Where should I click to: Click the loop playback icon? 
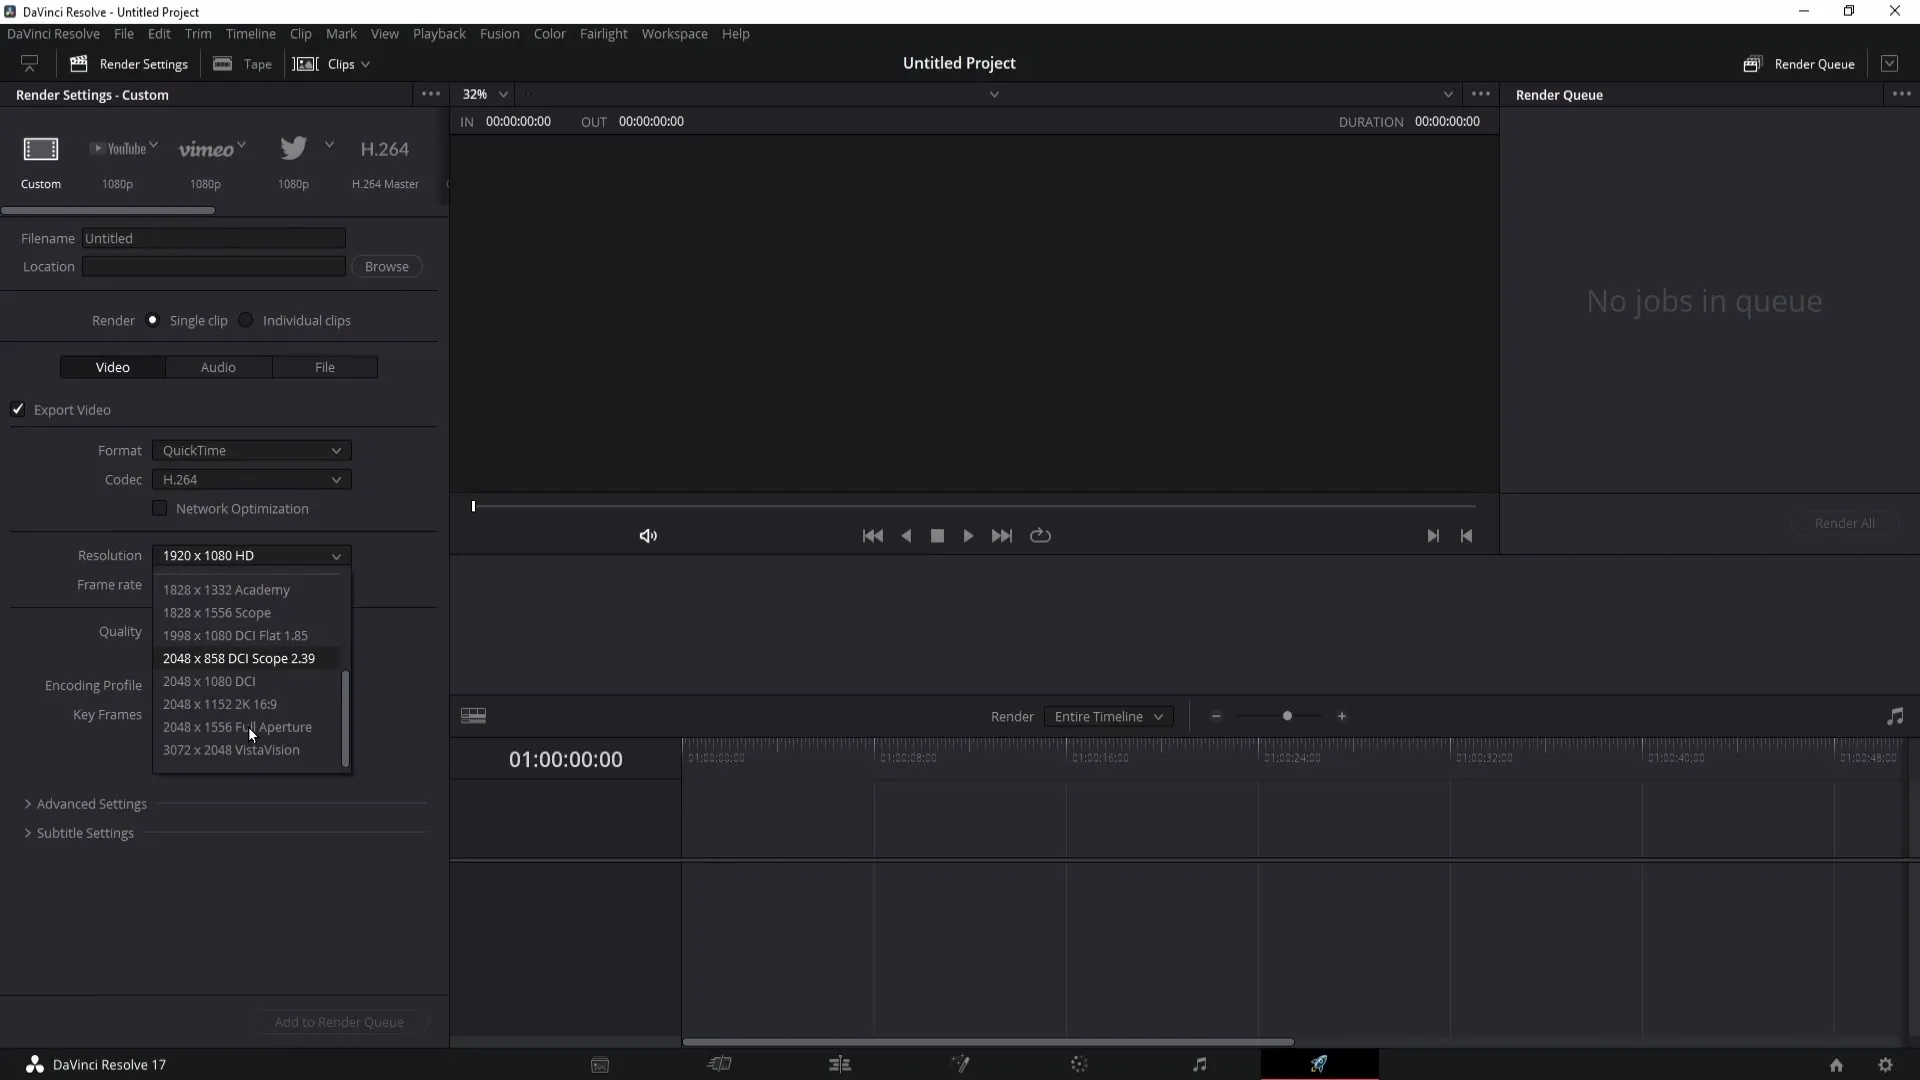[1040, 535]
